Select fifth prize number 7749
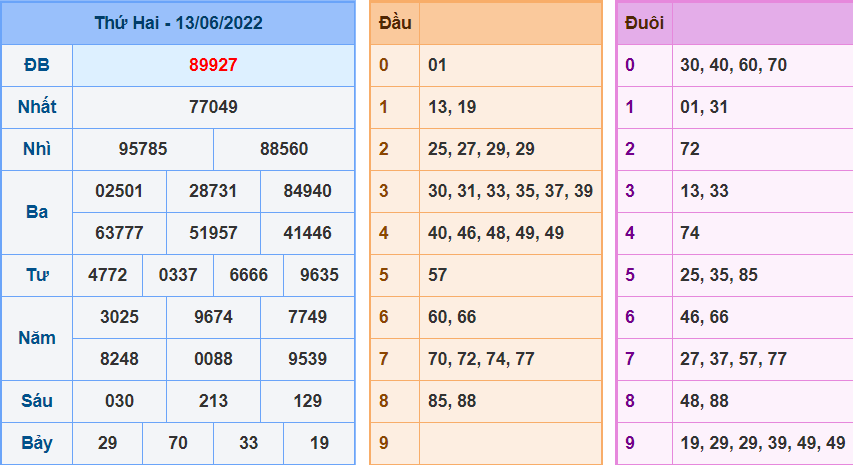Image resolution: width=853 pixels, height=465 pixels. click(307, 317)
